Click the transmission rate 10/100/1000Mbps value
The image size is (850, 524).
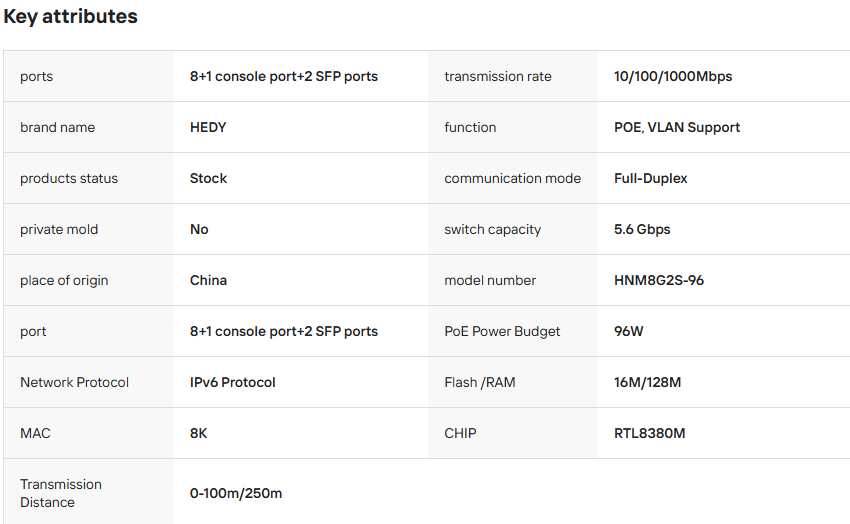[673, 76]
